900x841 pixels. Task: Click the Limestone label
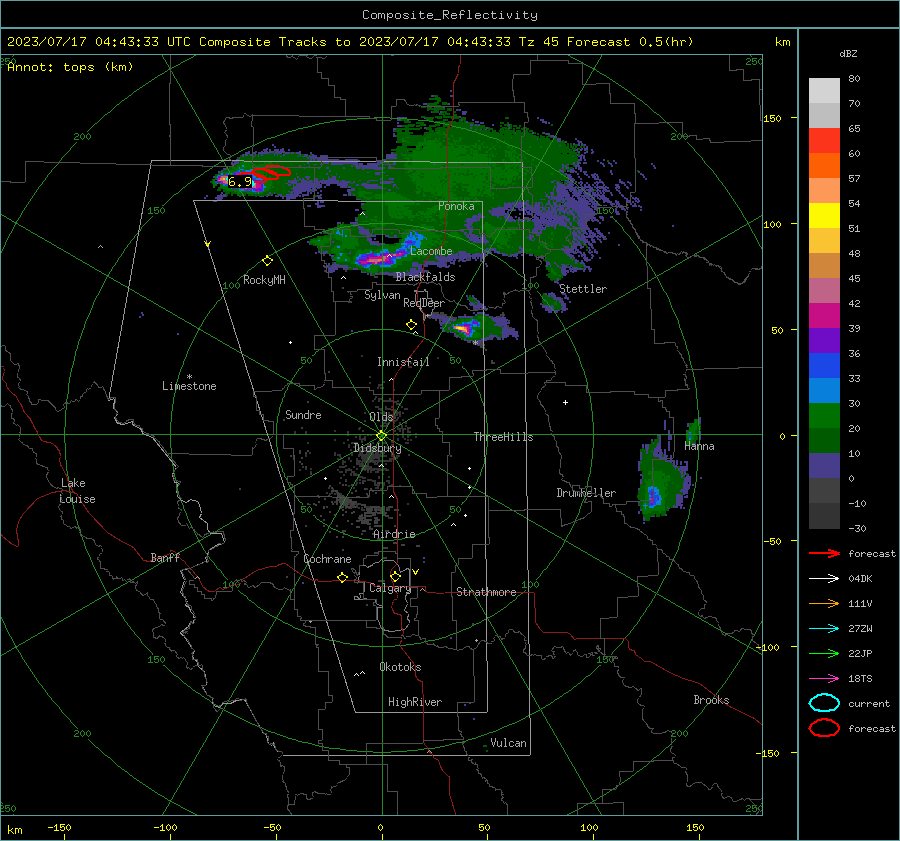(x=189, y=386)
